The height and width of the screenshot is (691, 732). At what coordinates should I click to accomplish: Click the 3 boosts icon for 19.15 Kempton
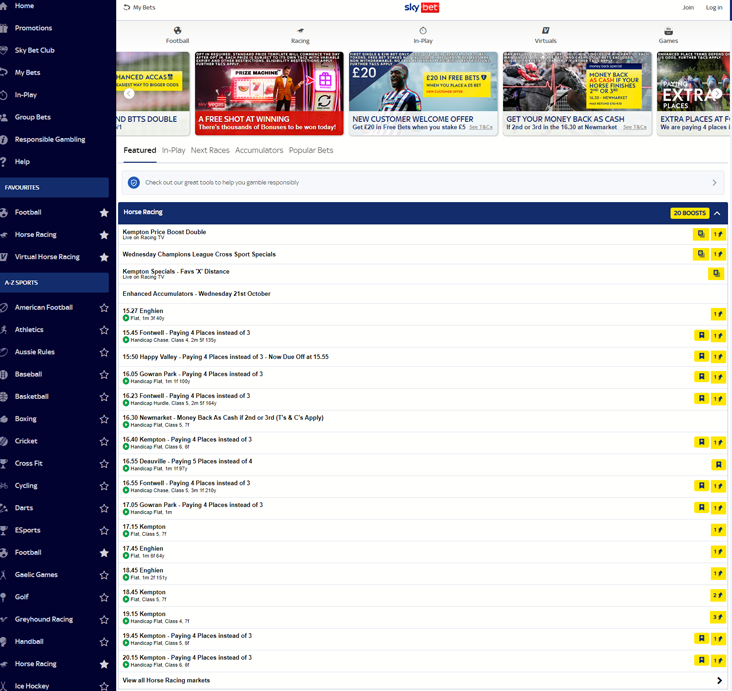[718, 617]
